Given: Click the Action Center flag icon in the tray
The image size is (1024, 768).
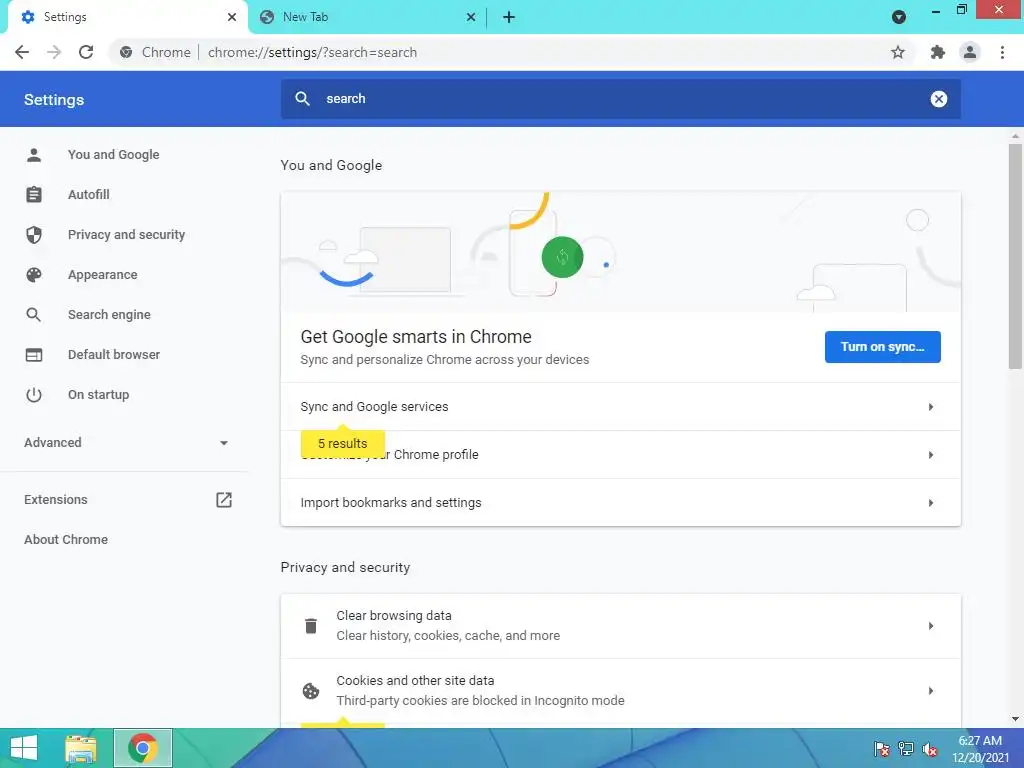Looking at the screenshot, I should (x=882, y=749).
